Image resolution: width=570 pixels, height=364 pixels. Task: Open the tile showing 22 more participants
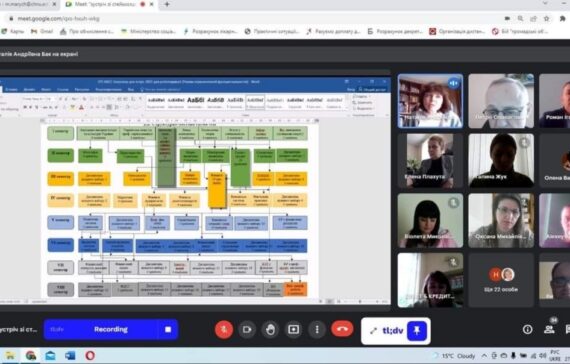[x=501, y=280]
